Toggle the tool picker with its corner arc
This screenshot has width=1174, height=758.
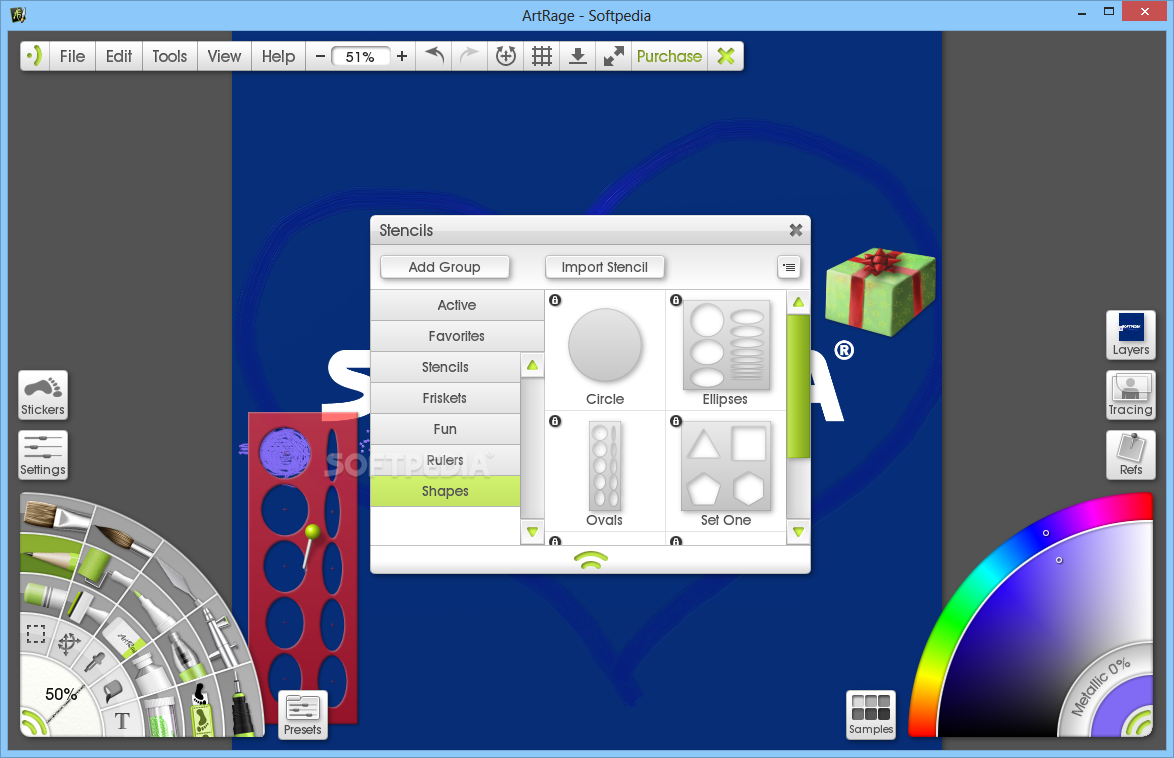tap(33, 722)
